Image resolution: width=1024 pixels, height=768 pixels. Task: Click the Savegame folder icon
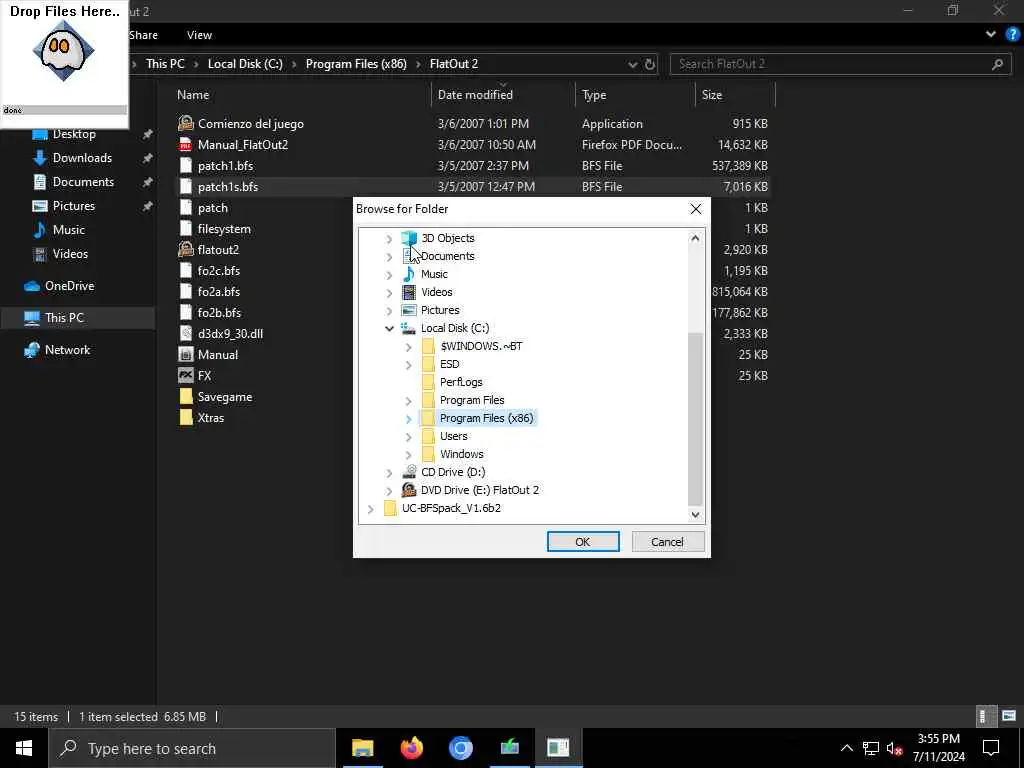(186, 396)
